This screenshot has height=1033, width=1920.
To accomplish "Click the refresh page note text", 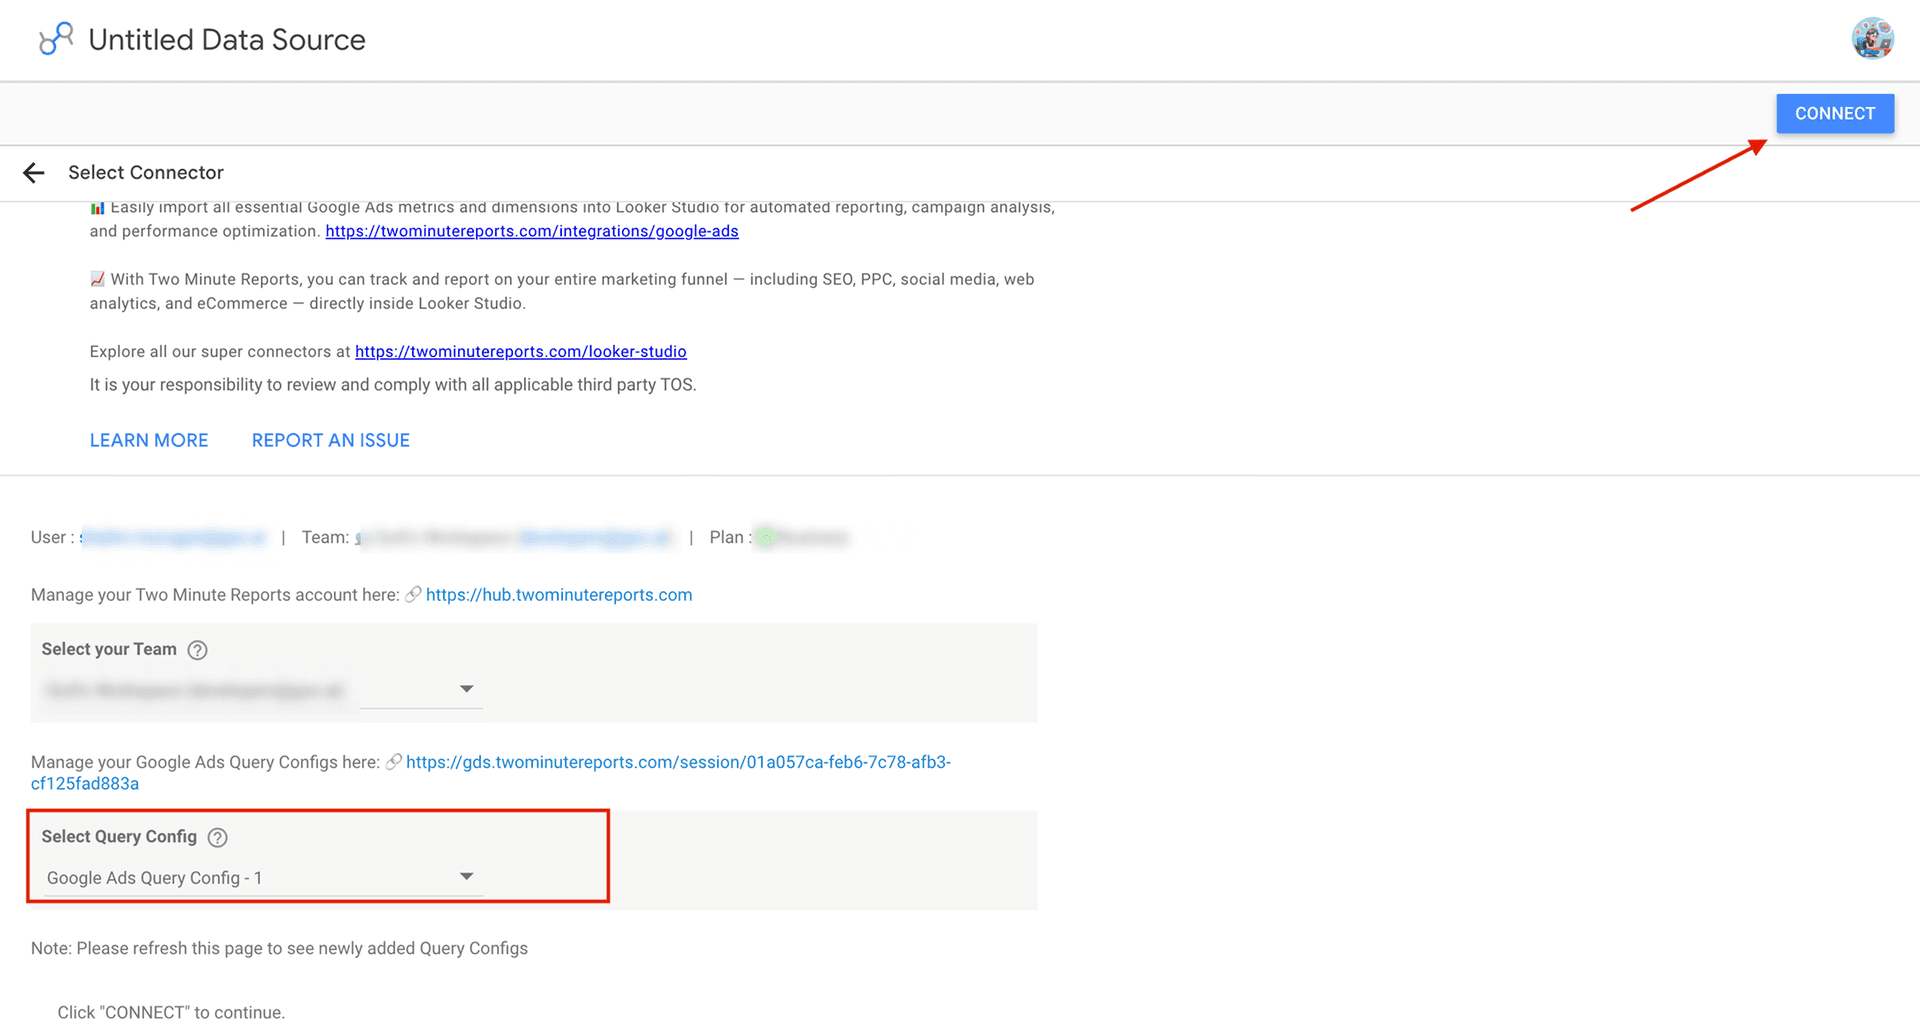I will point(279,948).
